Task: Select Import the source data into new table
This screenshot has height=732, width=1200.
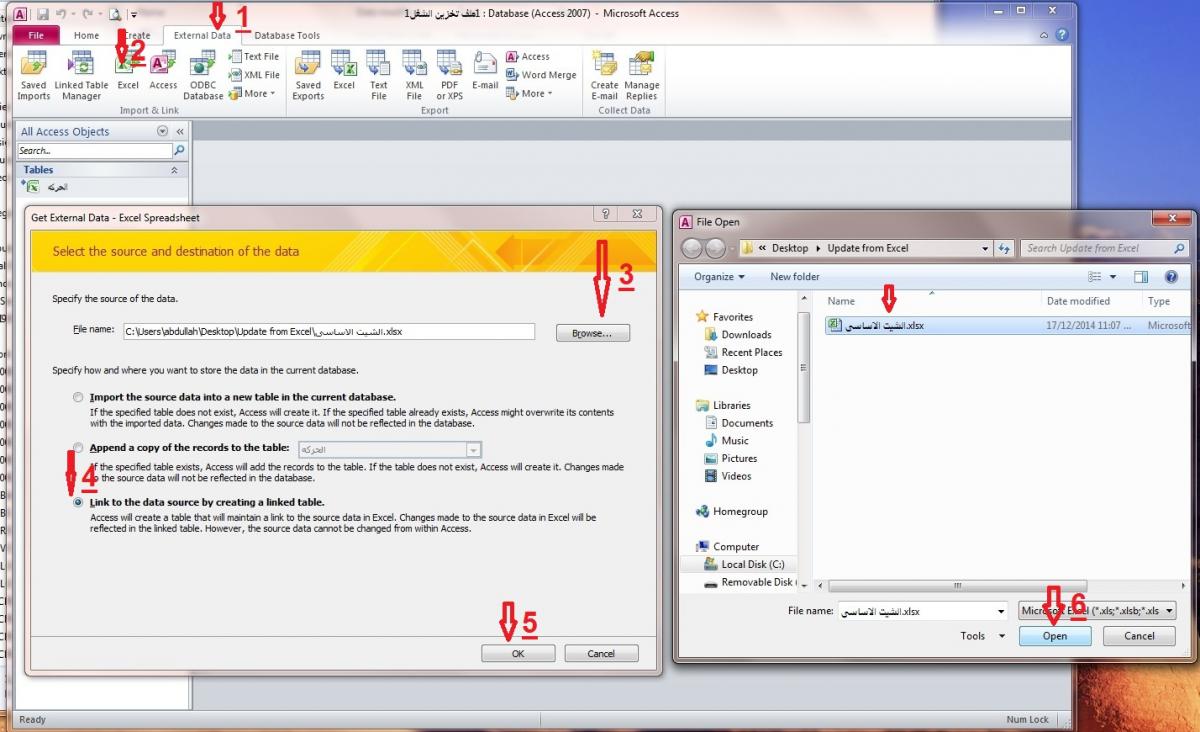Action: coord(78,397)
